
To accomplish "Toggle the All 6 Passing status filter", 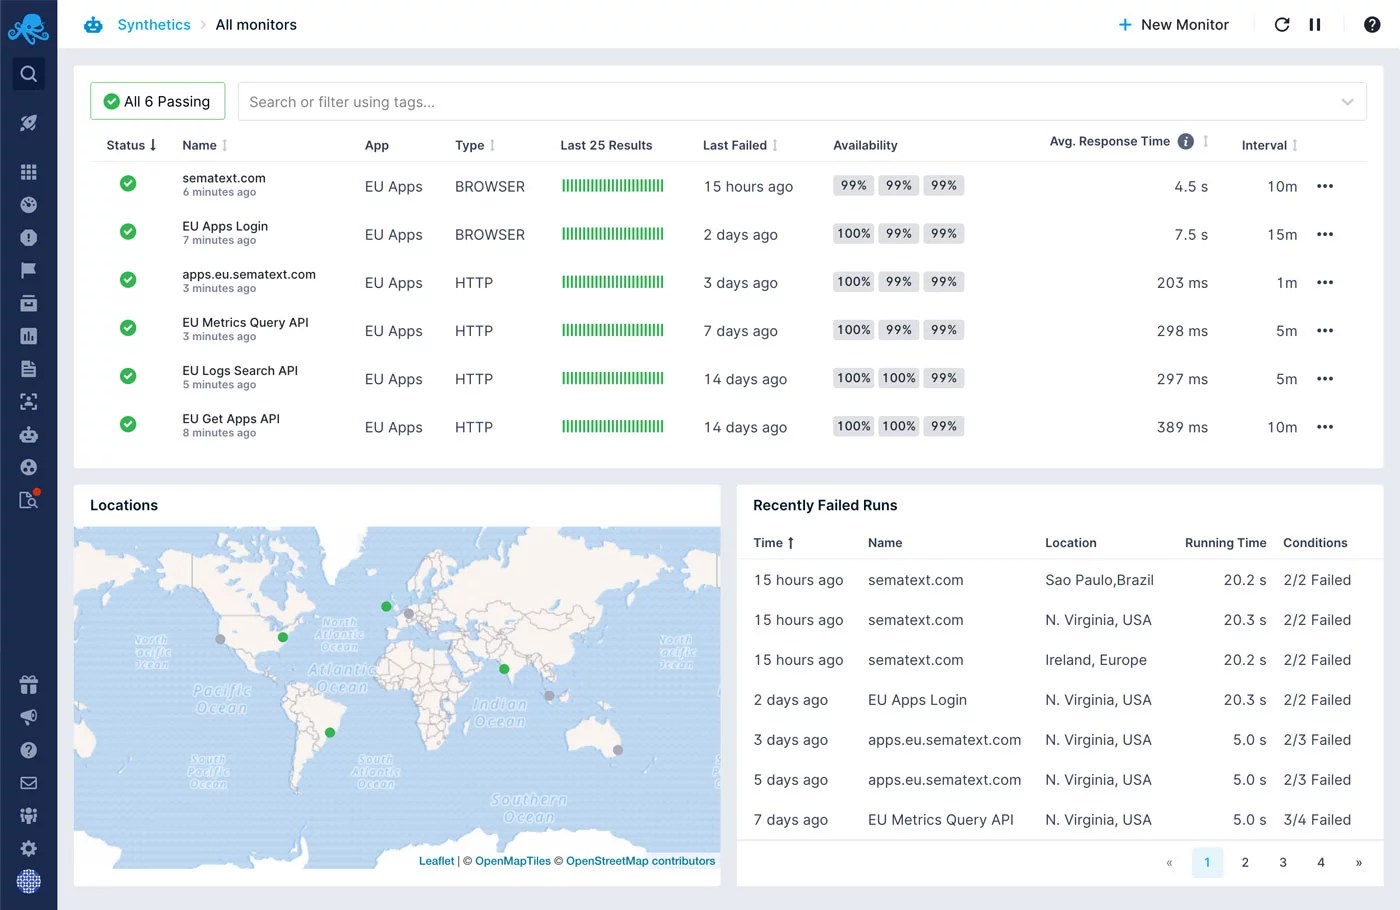I will 157,101.
